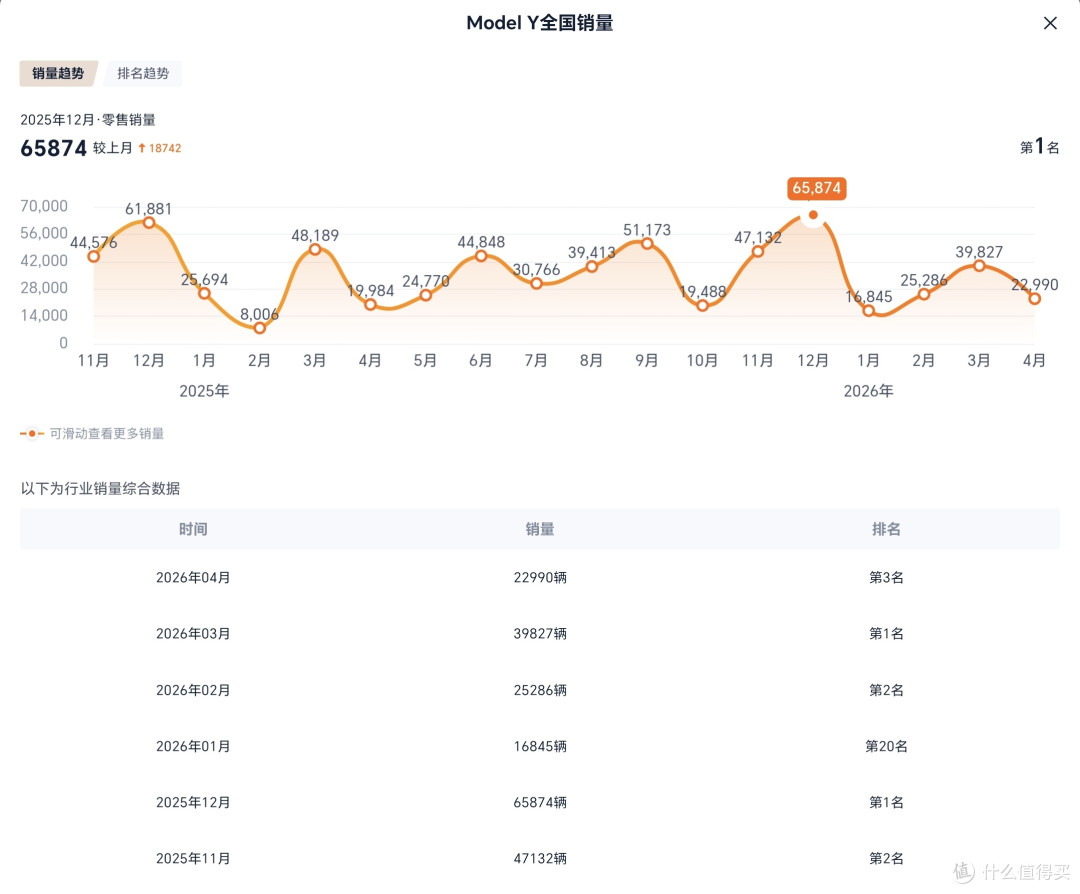Click the orange 65,874 tooltip label

tap(817, 188)
